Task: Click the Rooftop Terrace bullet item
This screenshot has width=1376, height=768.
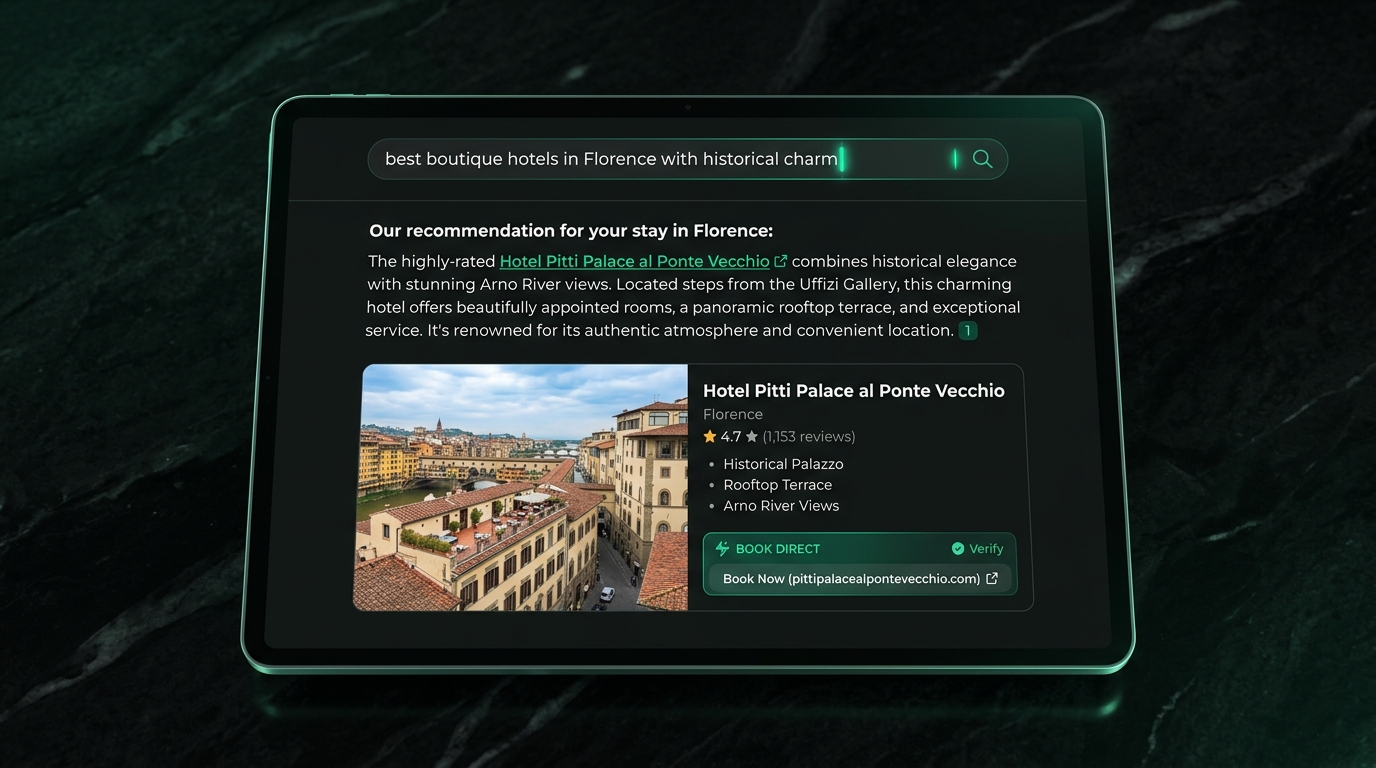Action: (777, 485)
